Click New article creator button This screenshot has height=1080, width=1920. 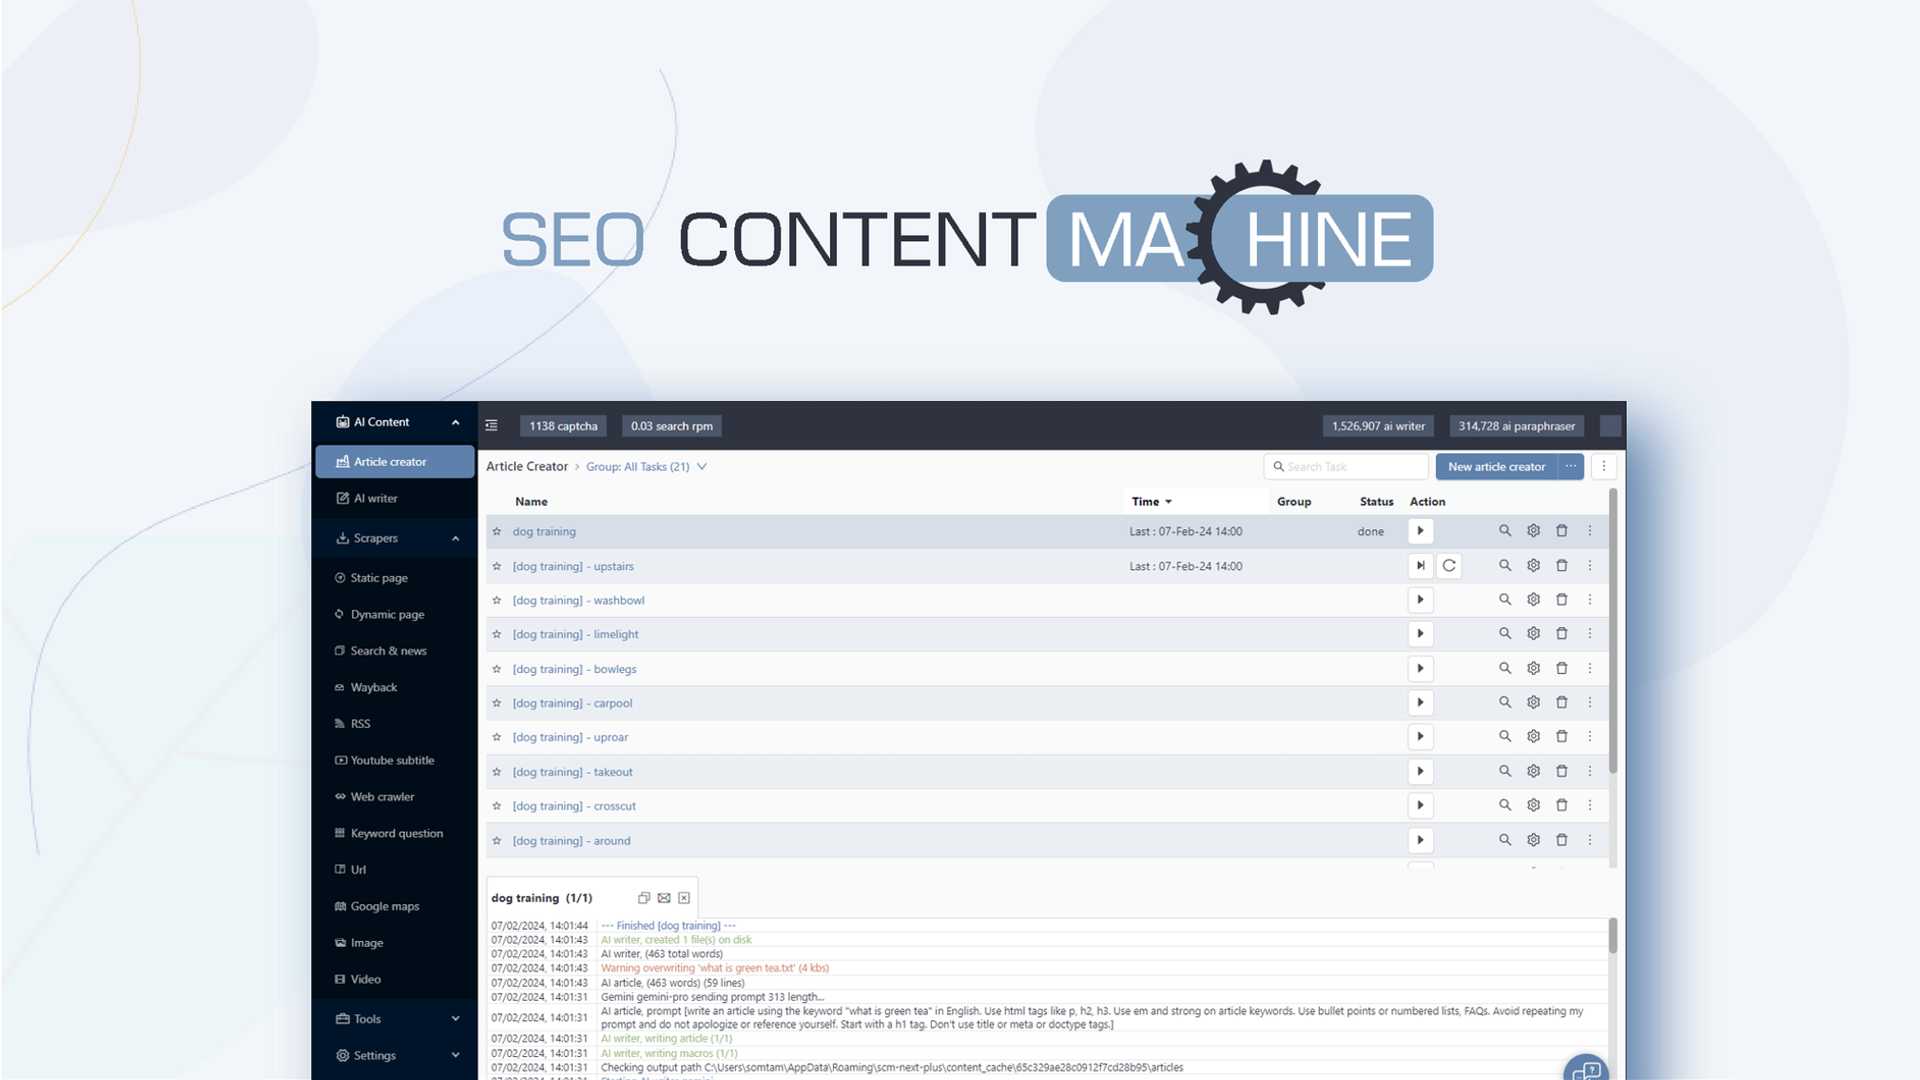[1496, 467]
